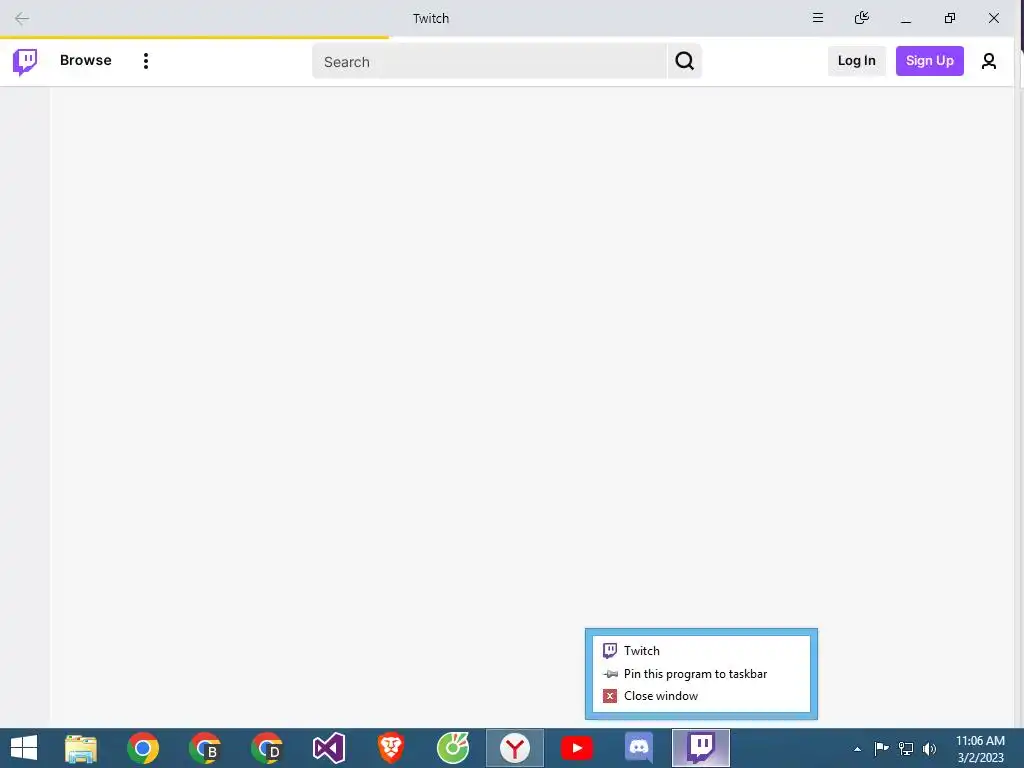Open the three-dot more options menu
The height and width of the screenshot is (768, 1024).
(146, 61)
